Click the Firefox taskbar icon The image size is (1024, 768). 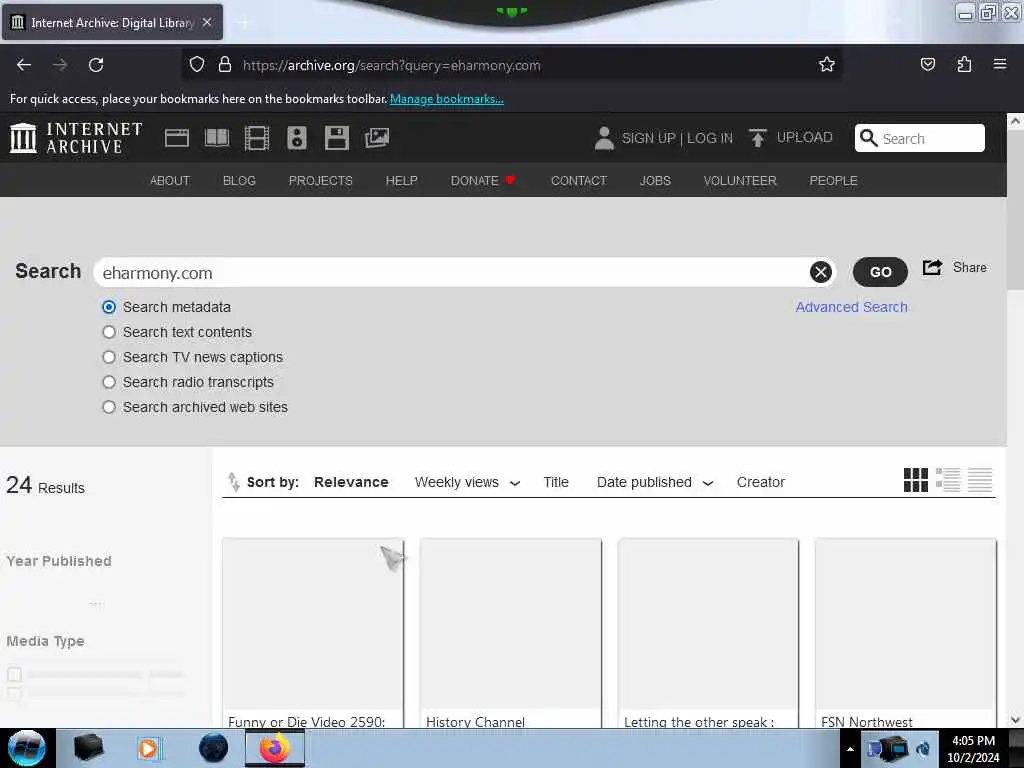coord(274,748)
